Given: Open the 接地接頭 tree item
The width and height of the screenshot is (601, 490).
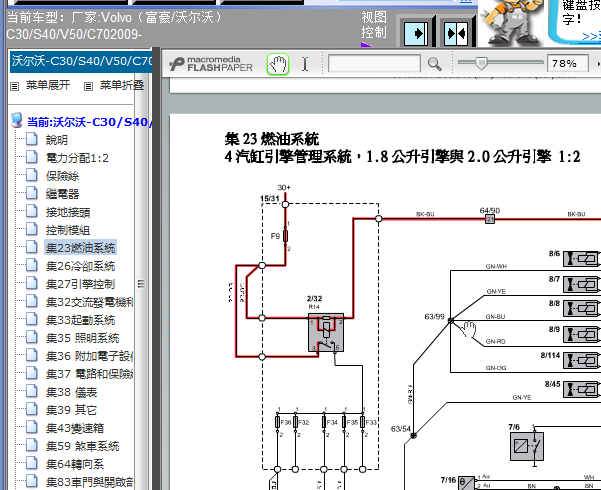Looking at the screenshot, I should [68, 212].
